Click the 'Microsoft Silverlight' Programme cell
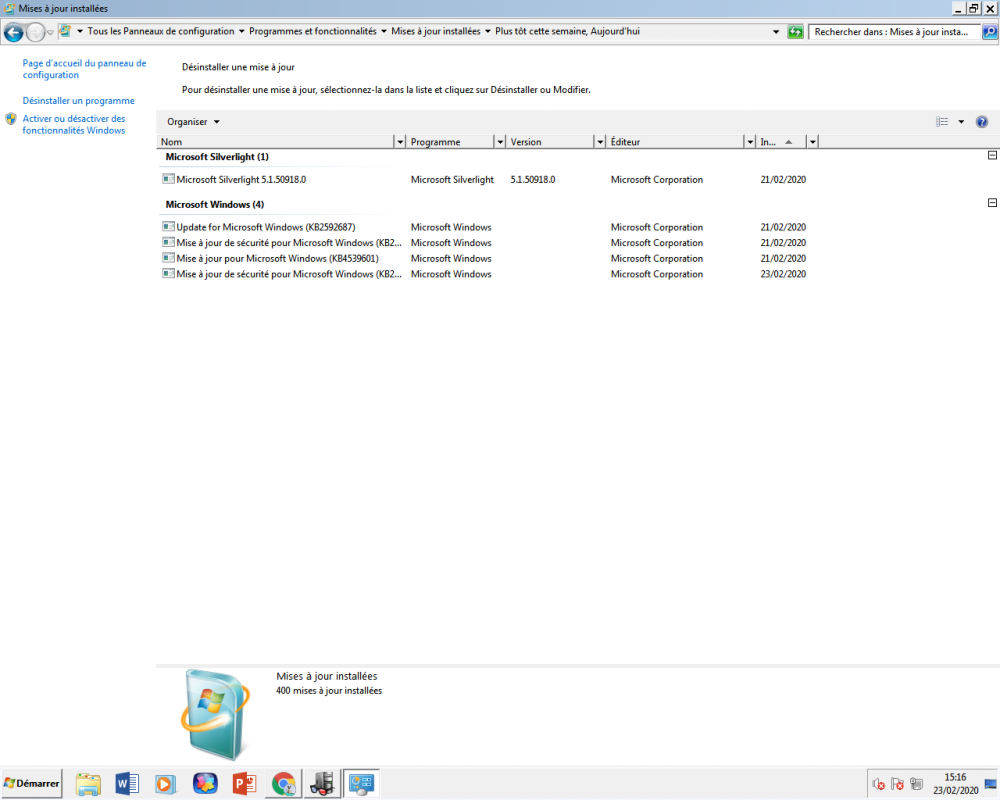 point(452,180)
